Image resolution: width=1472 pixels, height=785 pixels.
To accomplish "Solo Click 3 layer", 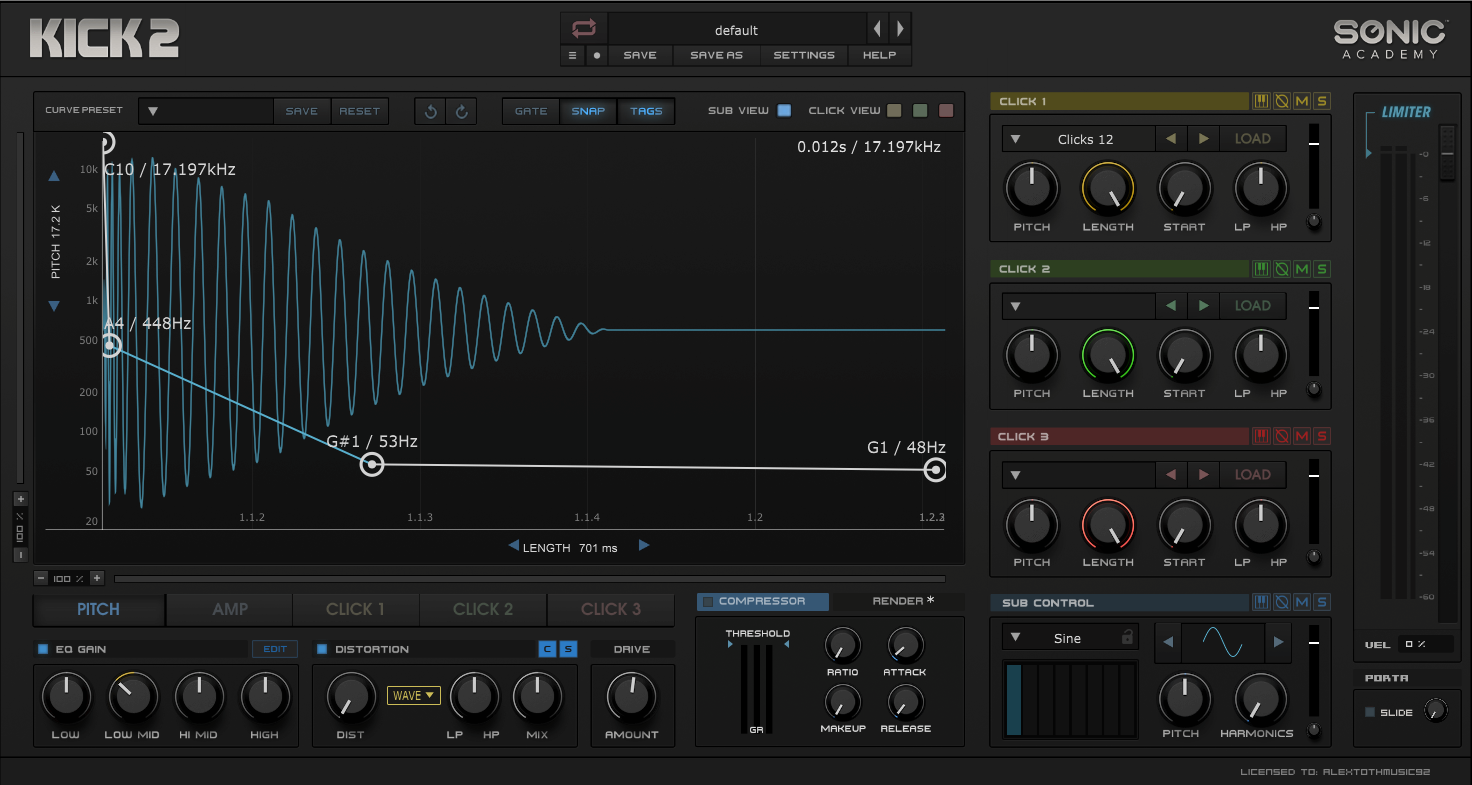I will (1322, 436).
